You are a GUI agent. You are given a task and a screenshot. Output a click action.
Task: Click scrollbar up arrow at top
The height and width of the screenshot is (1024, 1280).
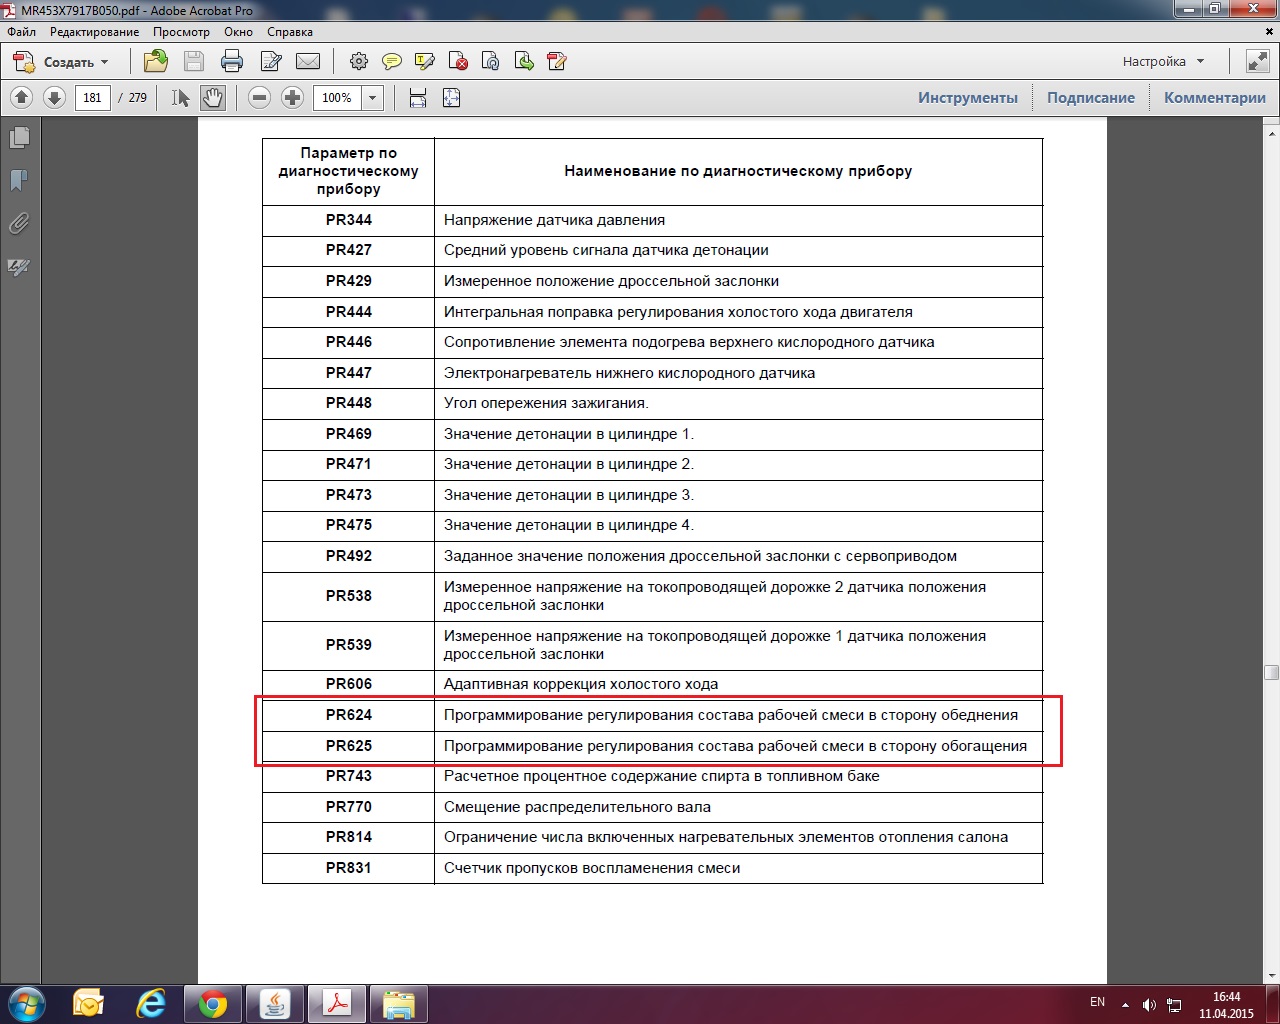click(1272, 132)
